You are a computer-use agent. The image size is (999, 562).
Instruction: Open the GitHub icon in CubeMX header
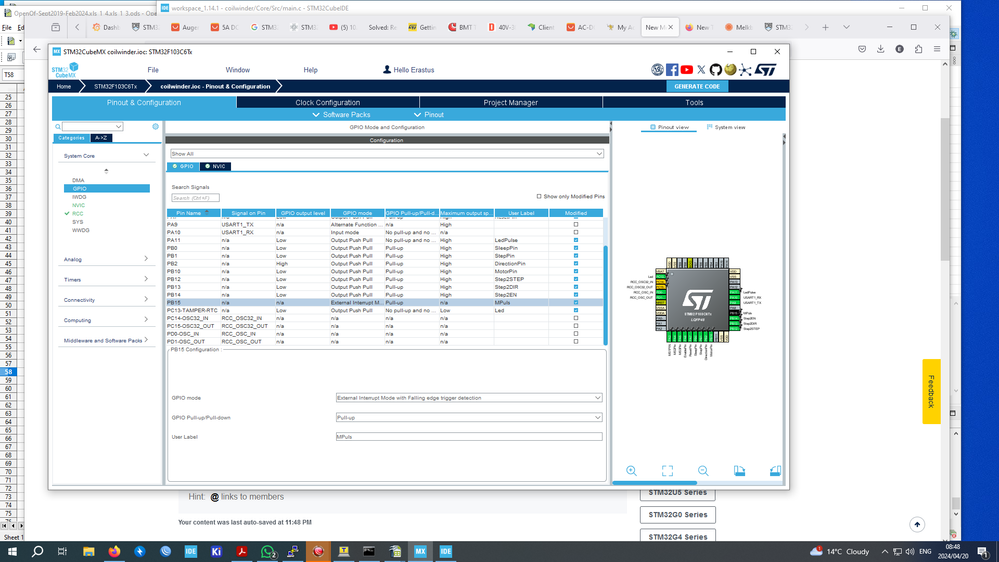click(715, 70)
